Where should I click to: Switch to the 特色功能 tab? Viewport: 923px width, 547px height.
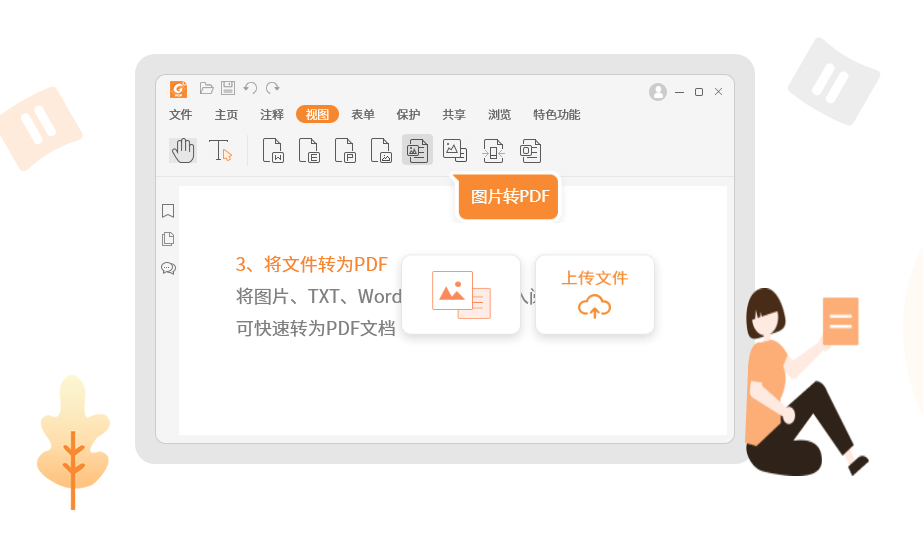point(557,115)
